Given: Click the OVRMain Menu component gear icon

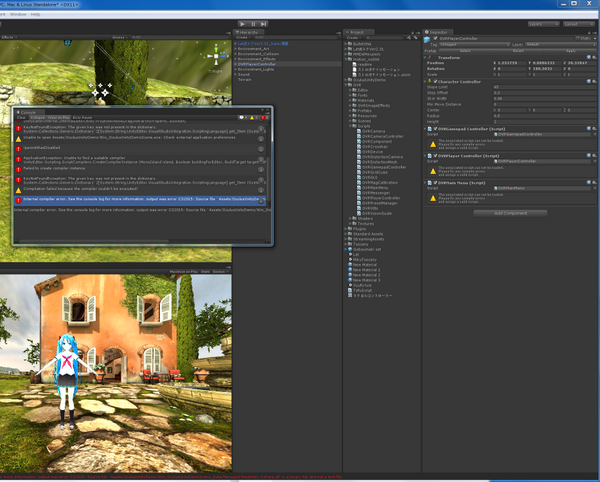Looking at the screenshot, I should point(594,182).
